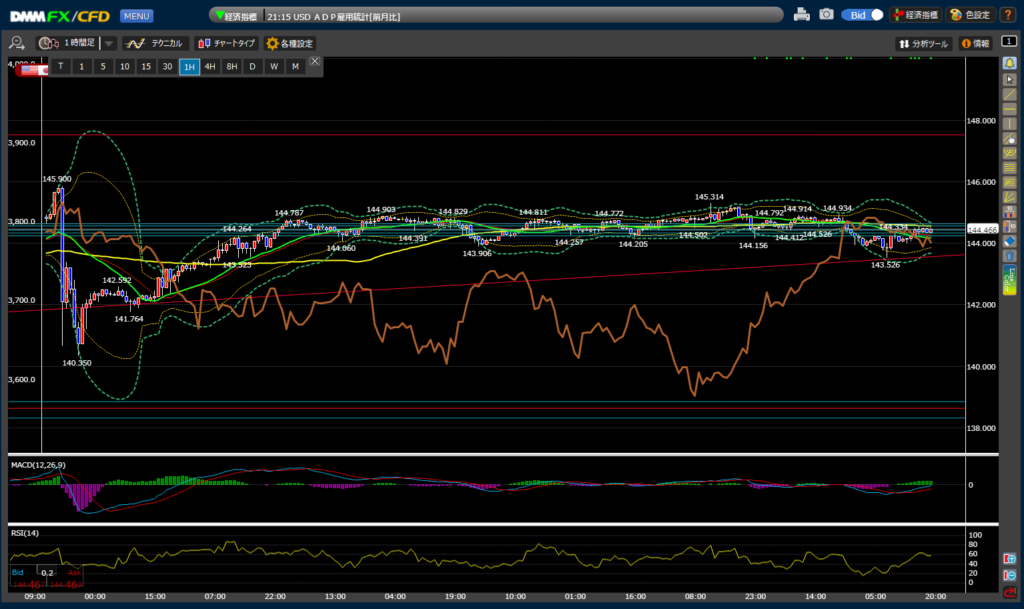Click the alert bell icon in sidebar
The width and height of the screenshot is (1024, 609).
(1010, 63)
